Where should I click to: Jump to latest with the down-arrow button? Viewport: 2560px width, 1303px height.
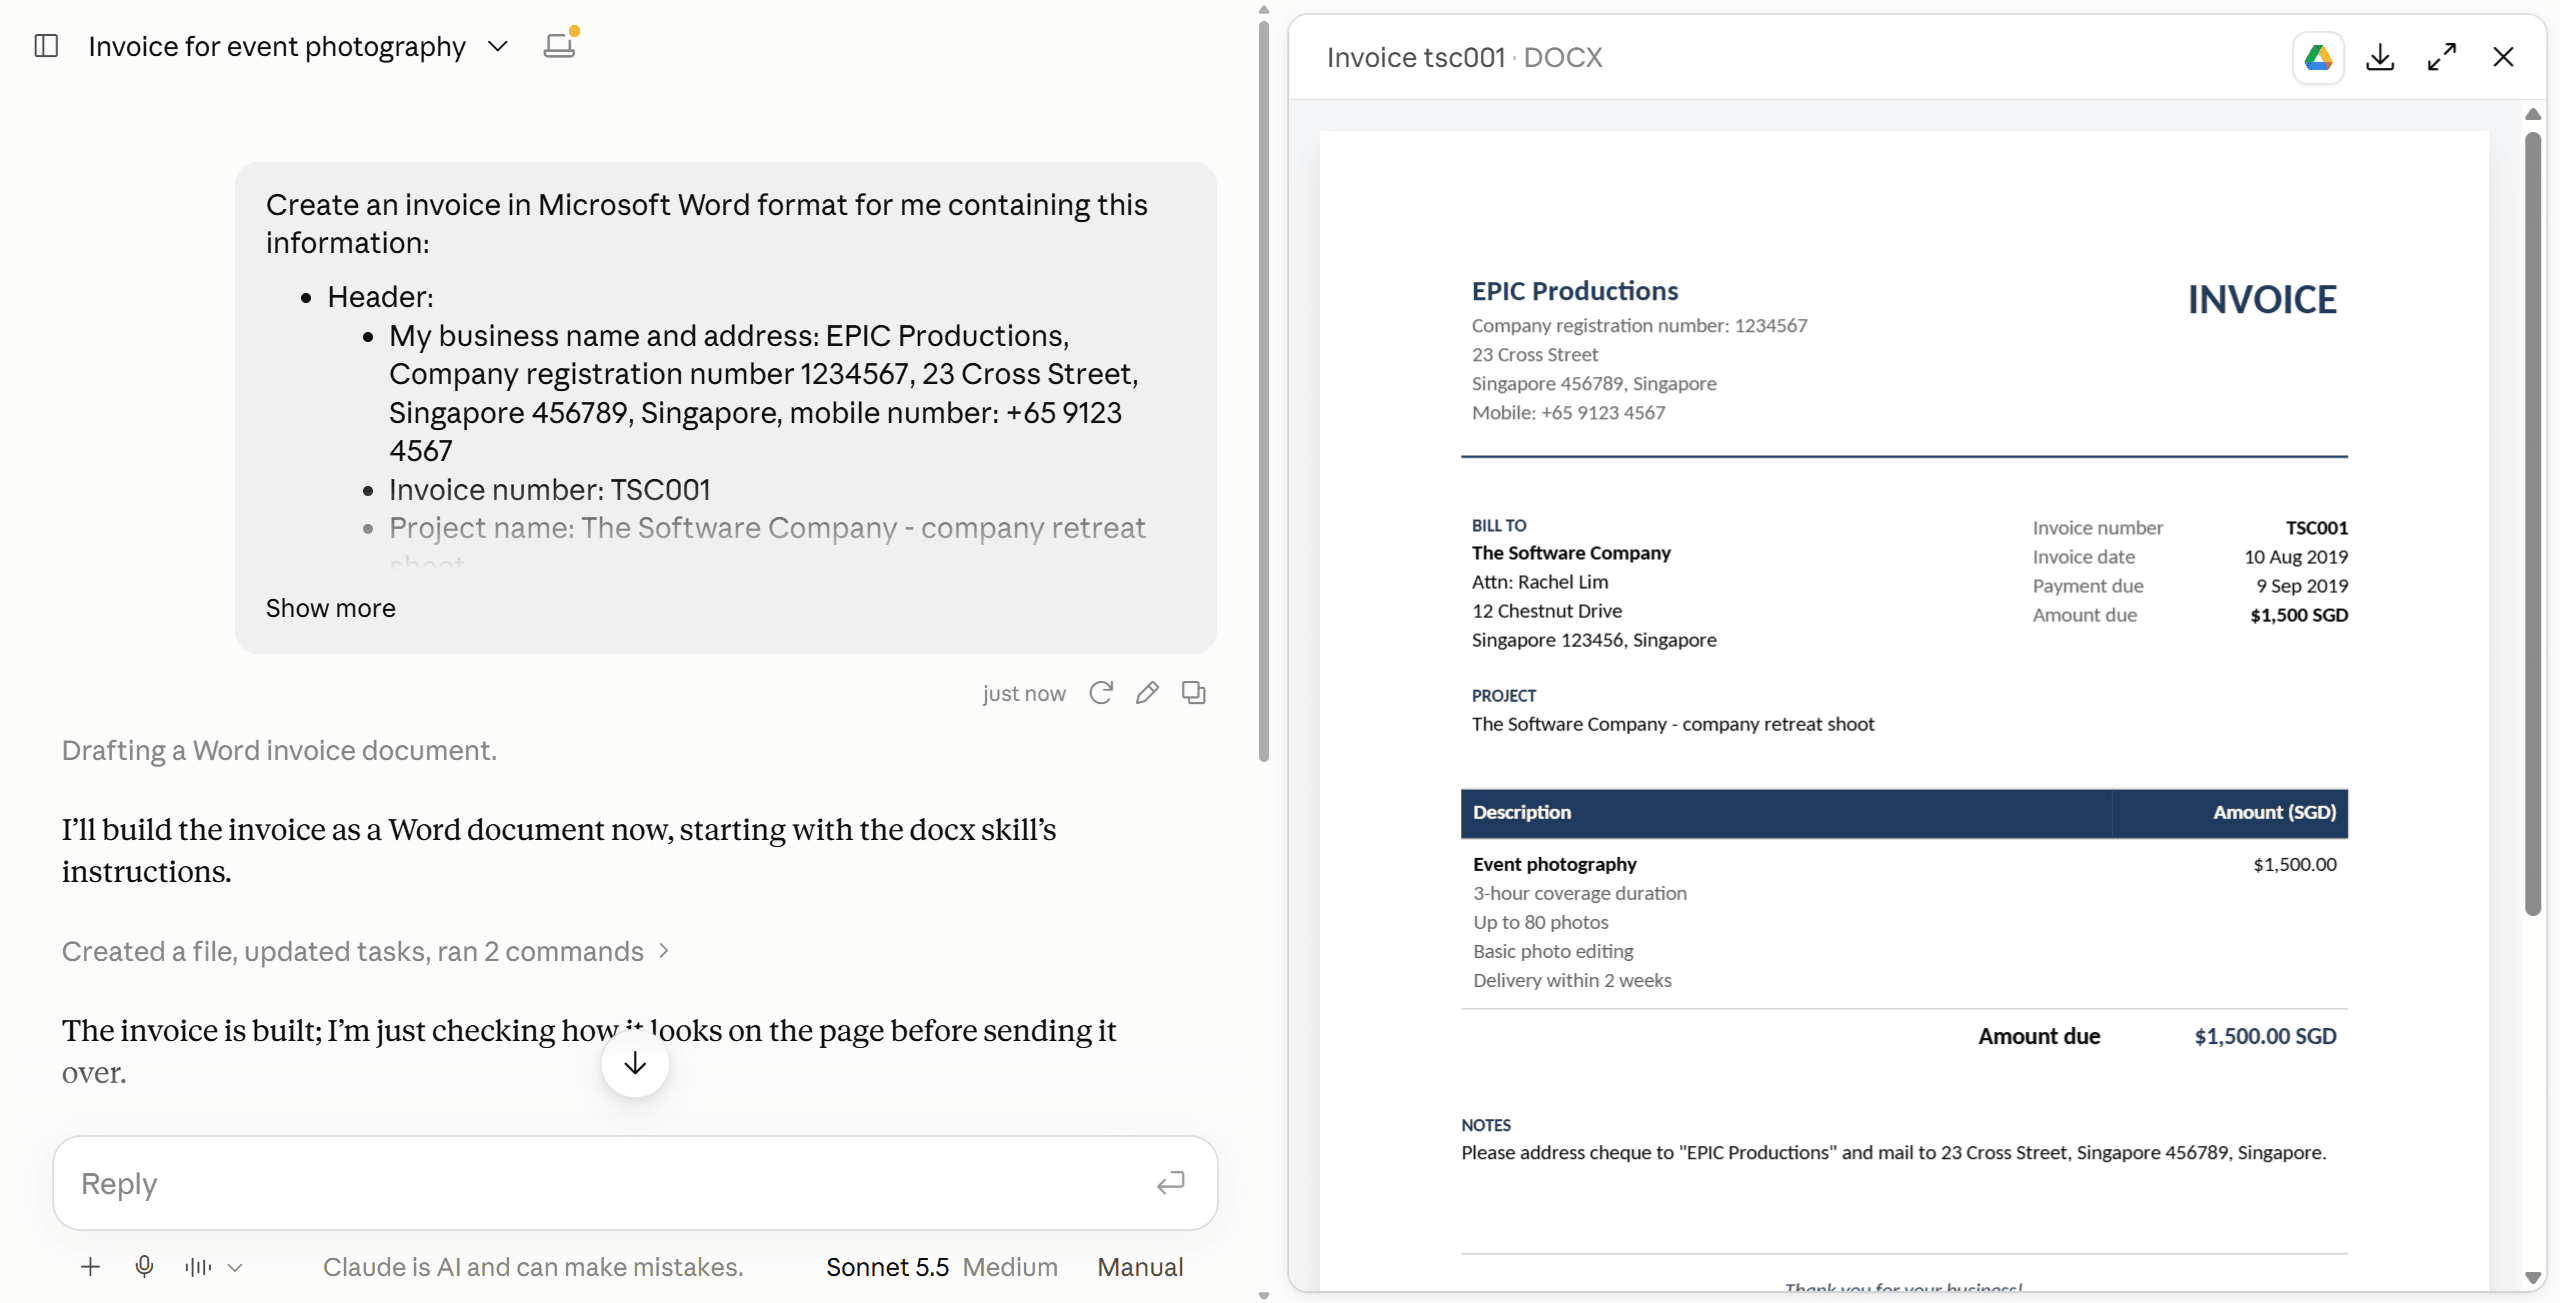635,1064
